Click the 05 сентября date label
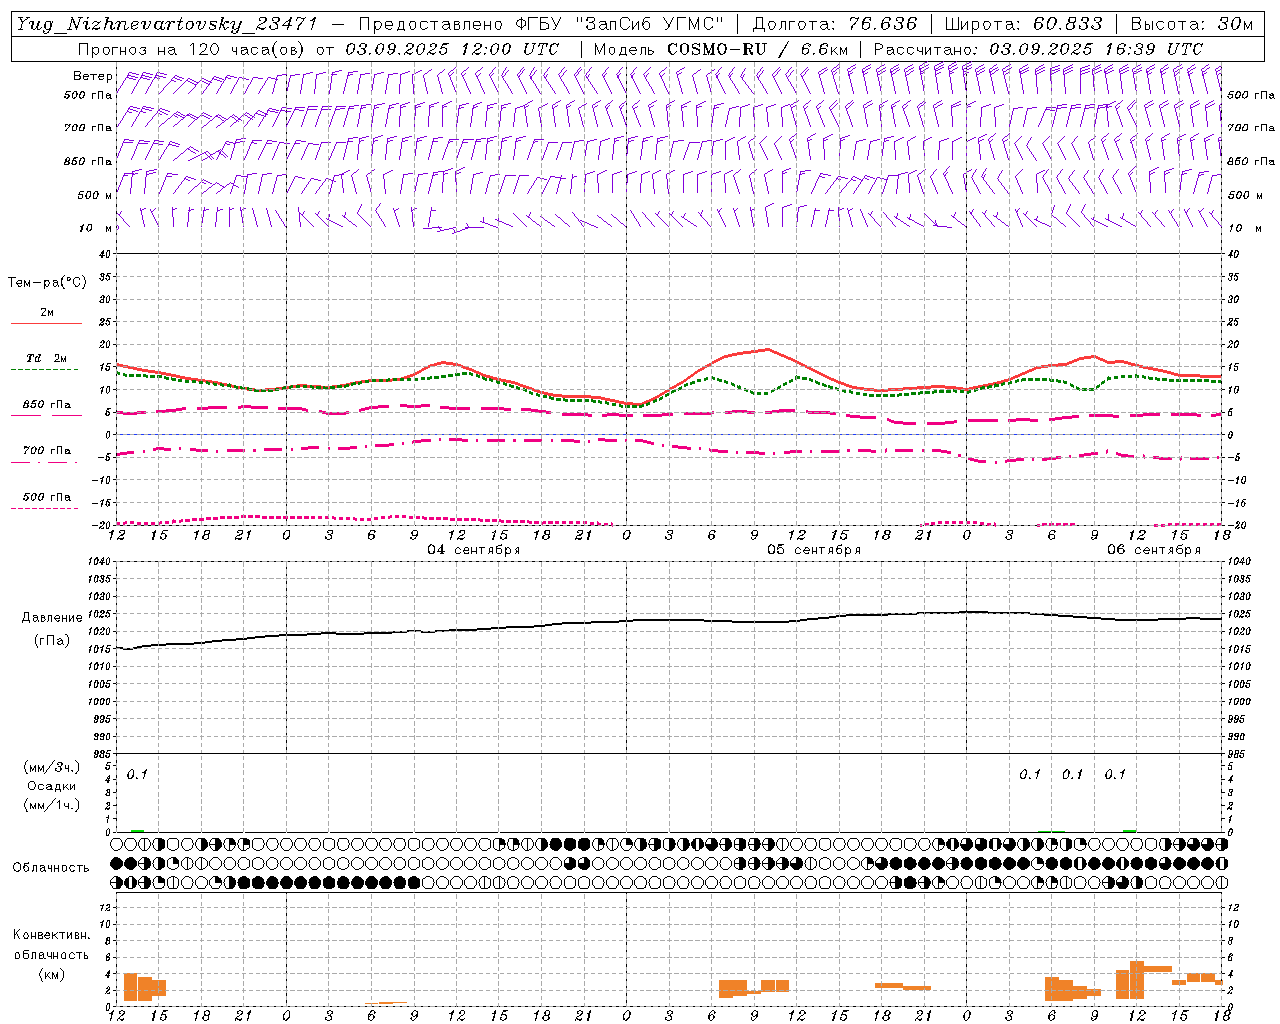This screenshot has width=1280, height=1024. point(814,550)
